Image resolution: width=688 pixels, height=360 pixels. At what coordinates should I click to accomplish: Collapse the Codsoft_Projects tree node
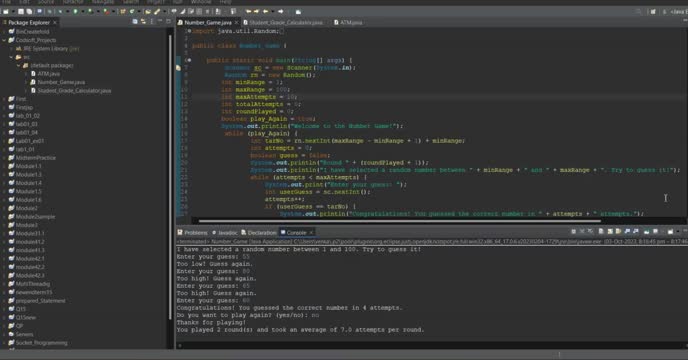click(x=4, y=40)
